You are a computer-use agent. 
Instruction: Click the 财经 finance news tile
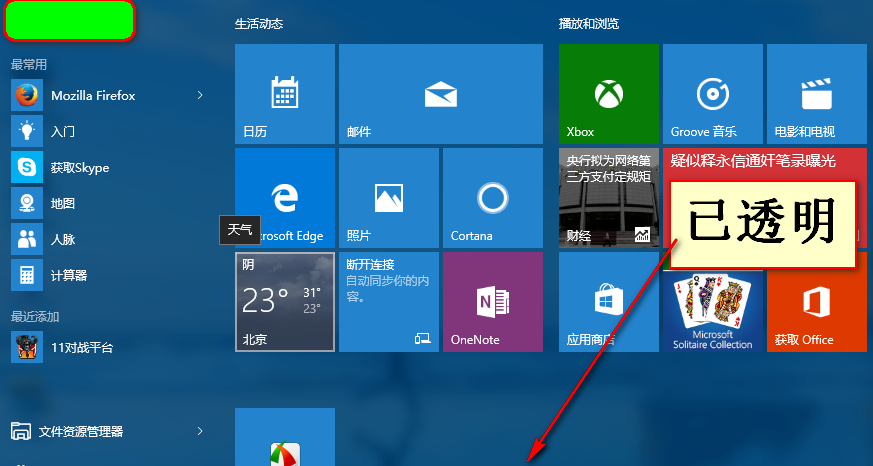[608, 198]
